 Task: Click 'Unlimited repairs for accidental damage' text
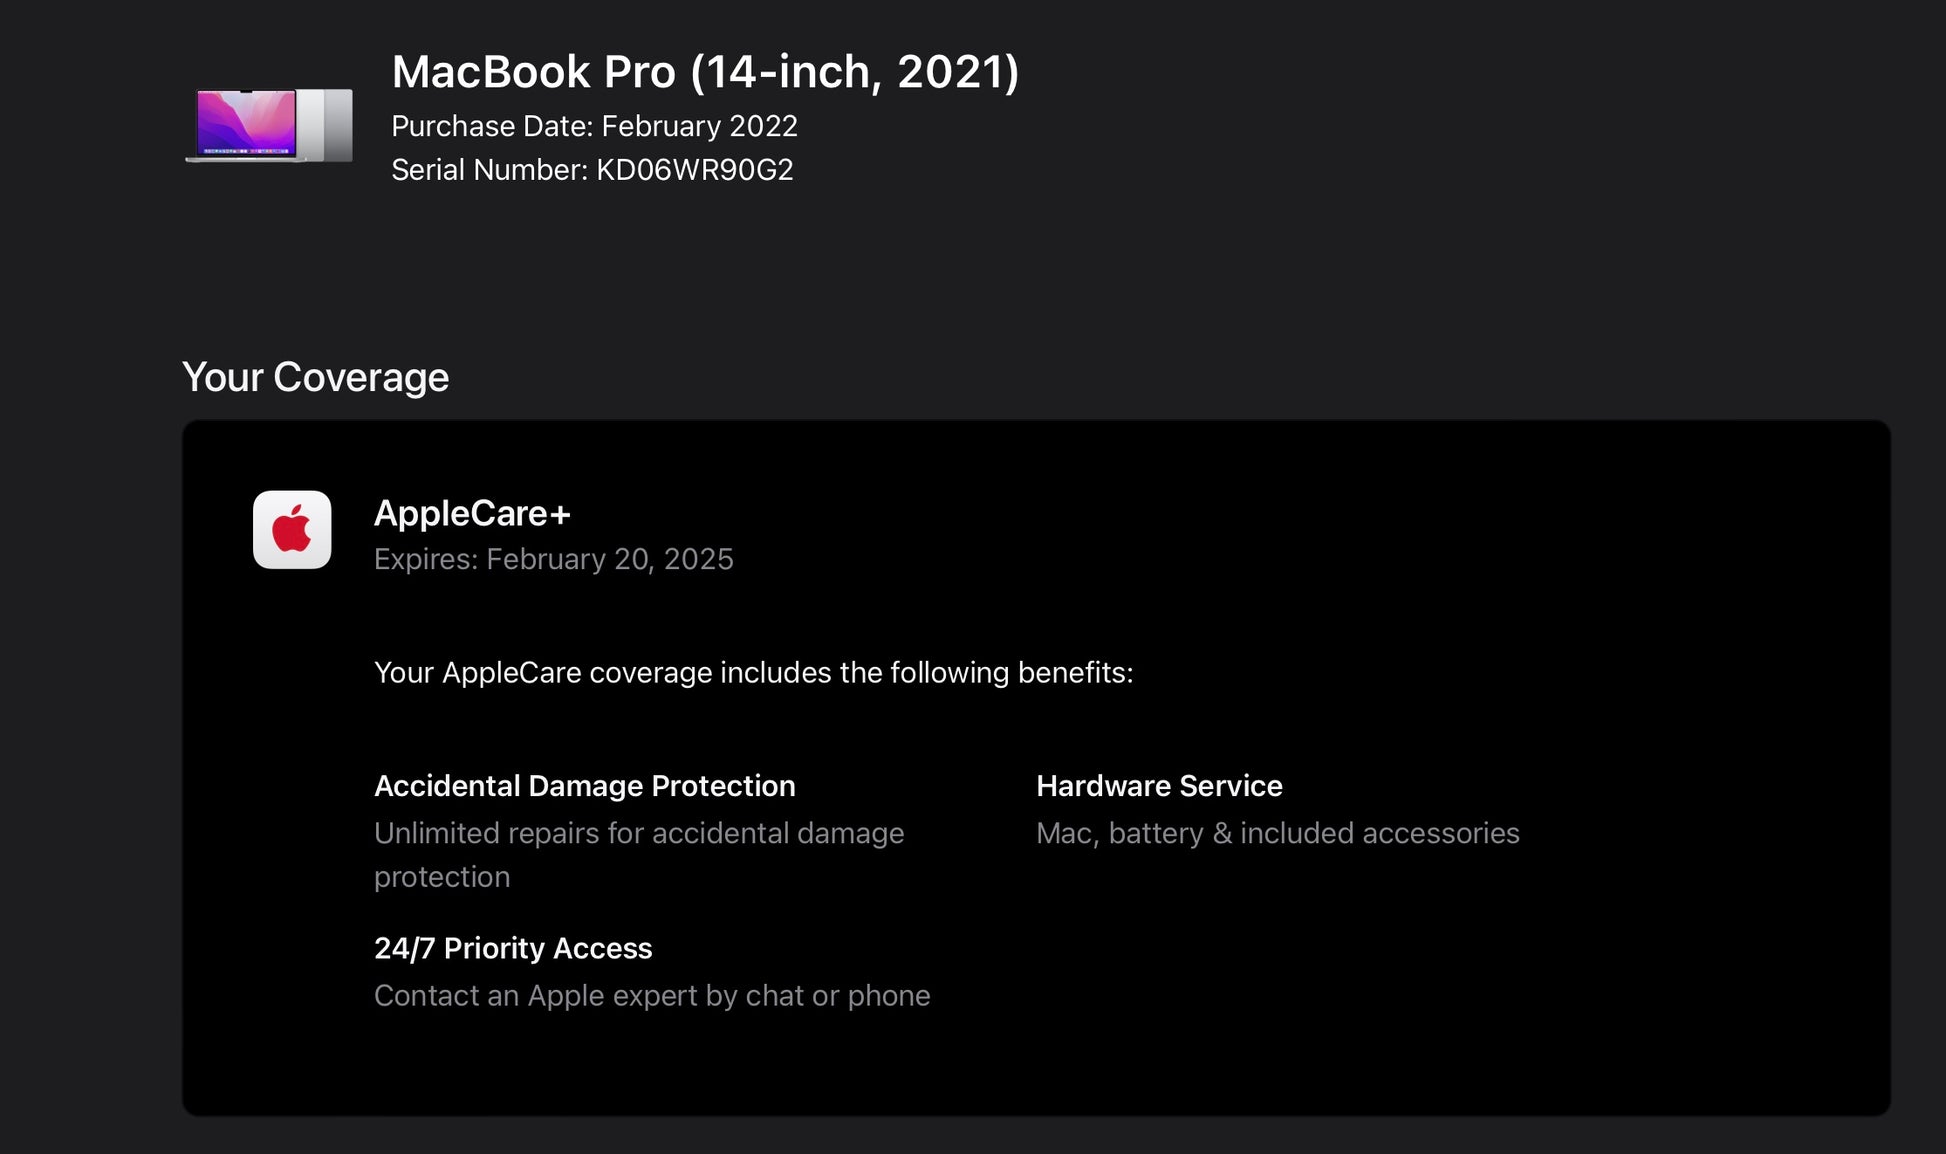[x=639, y=833]
